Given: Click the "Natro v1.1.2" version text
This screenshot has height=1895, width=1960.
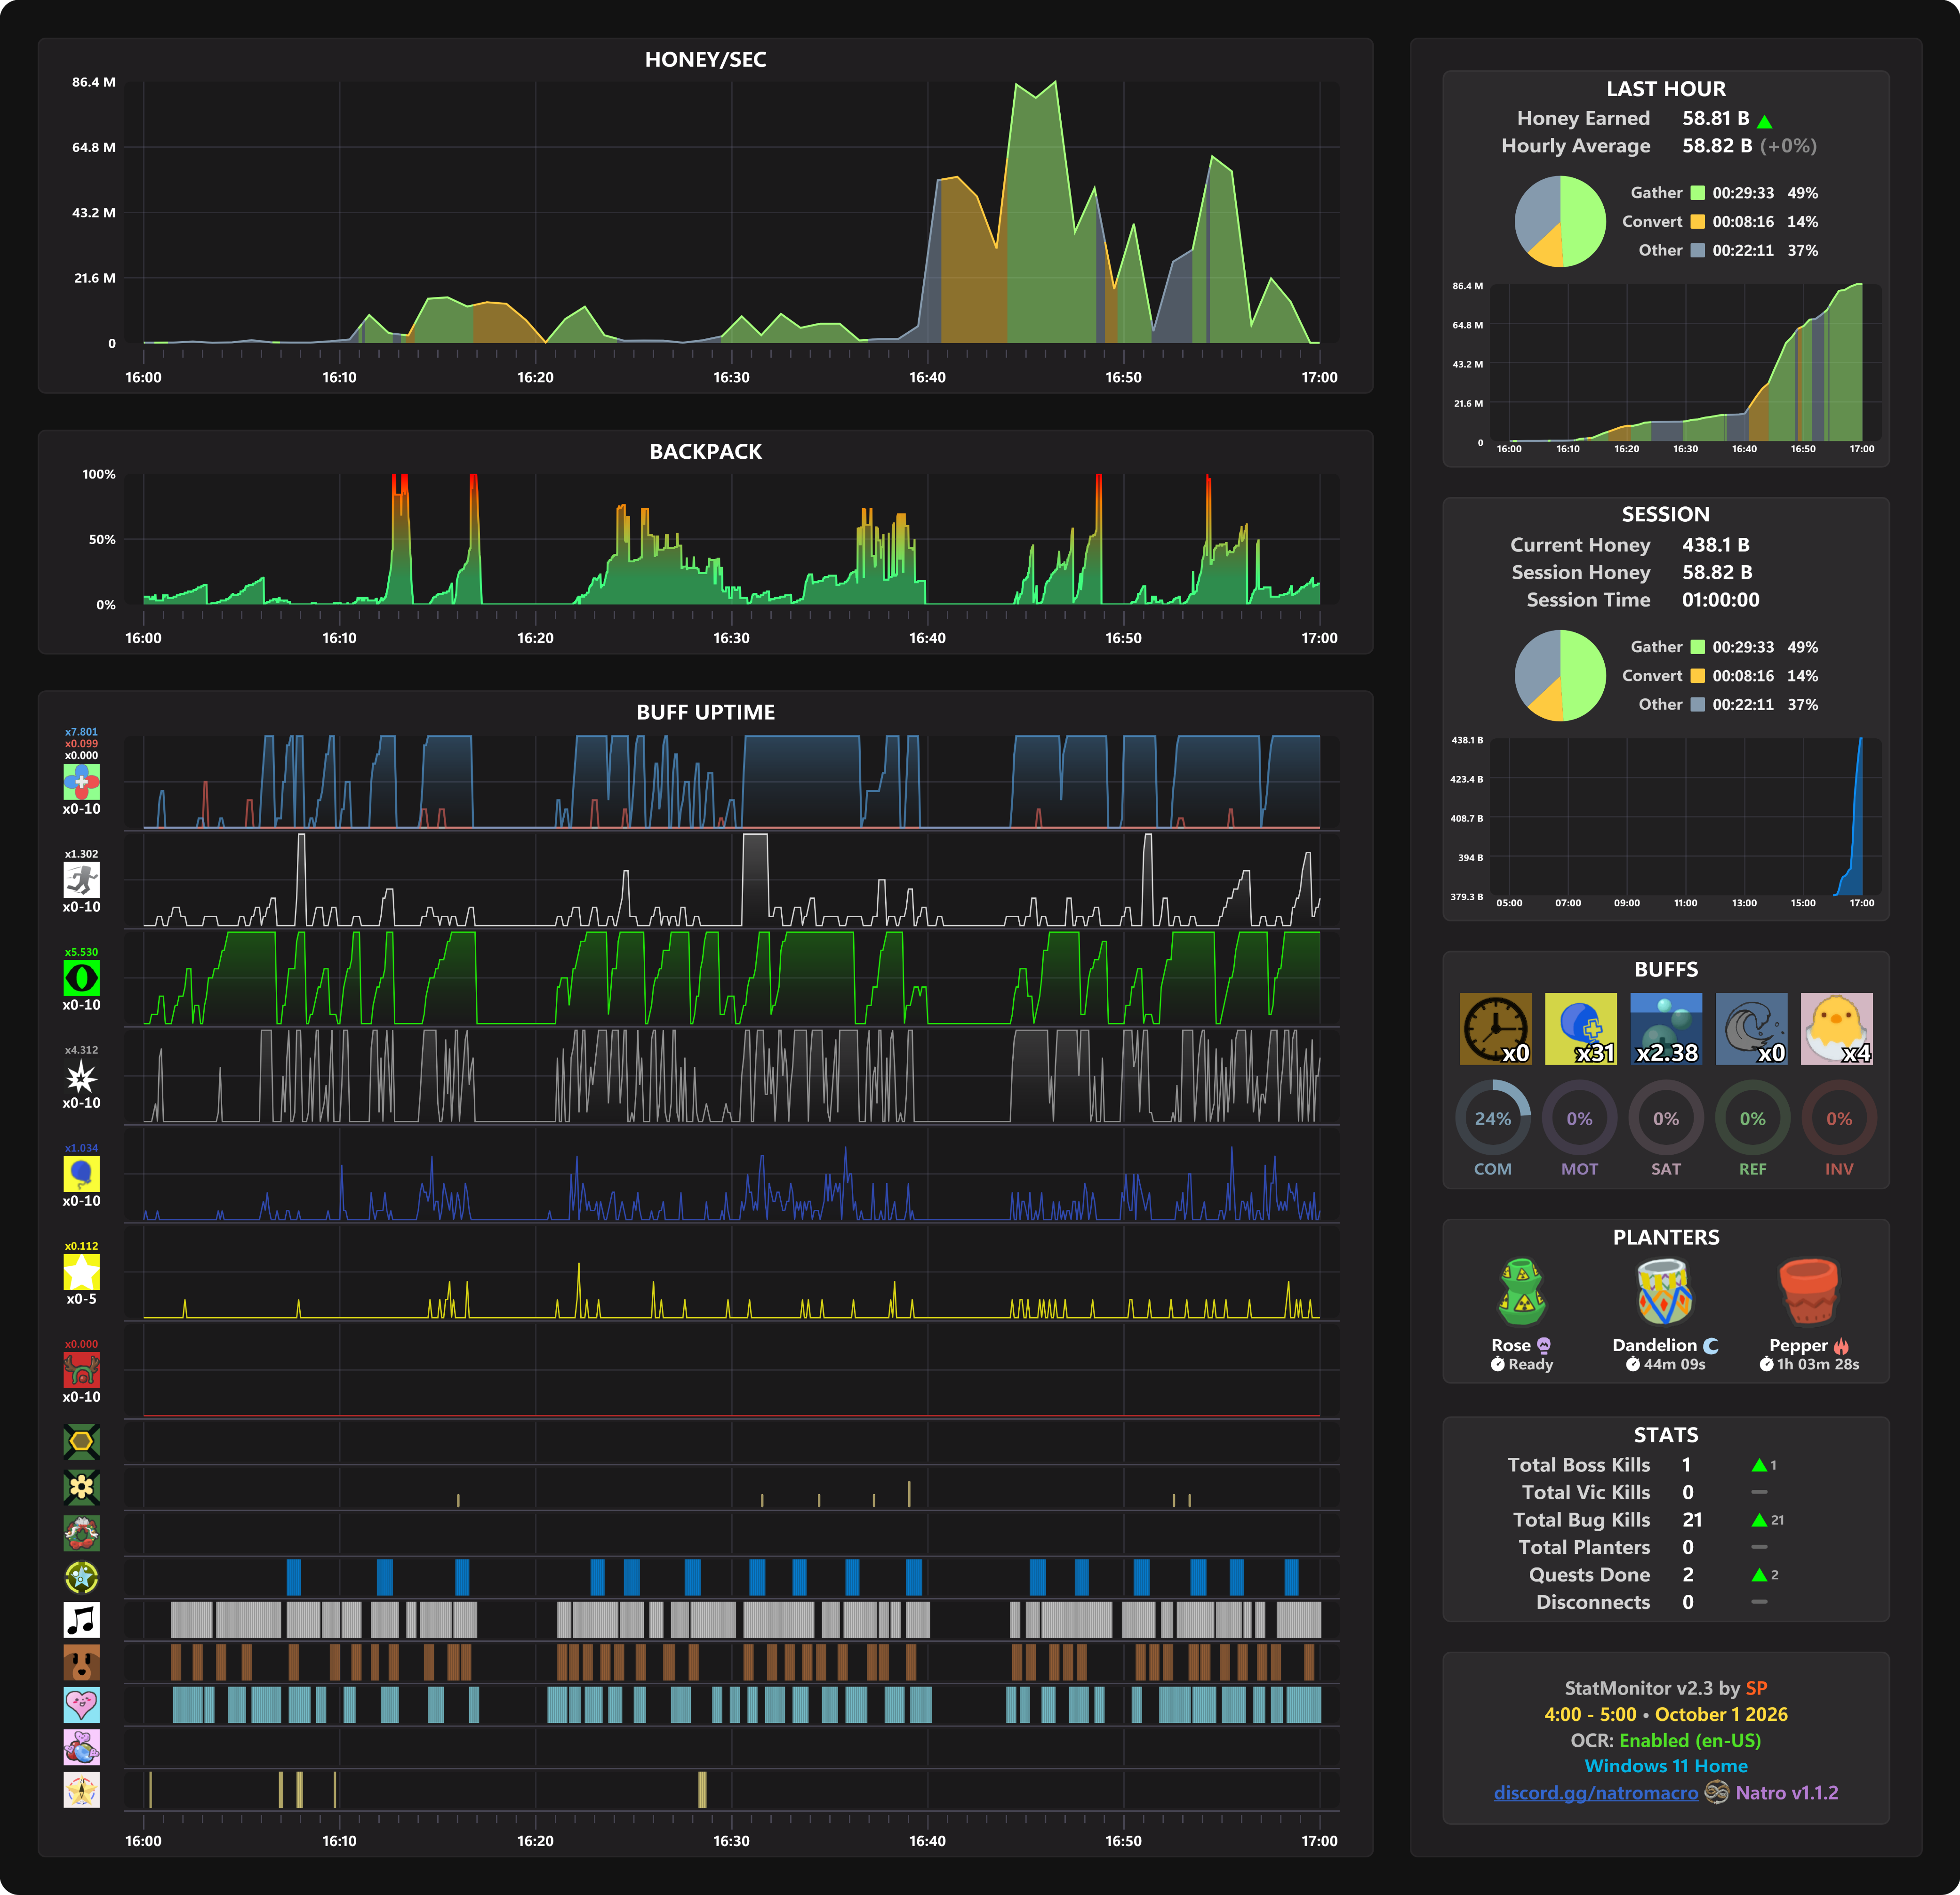Looking at the screenshot, I should (x=1786, y=1793).
